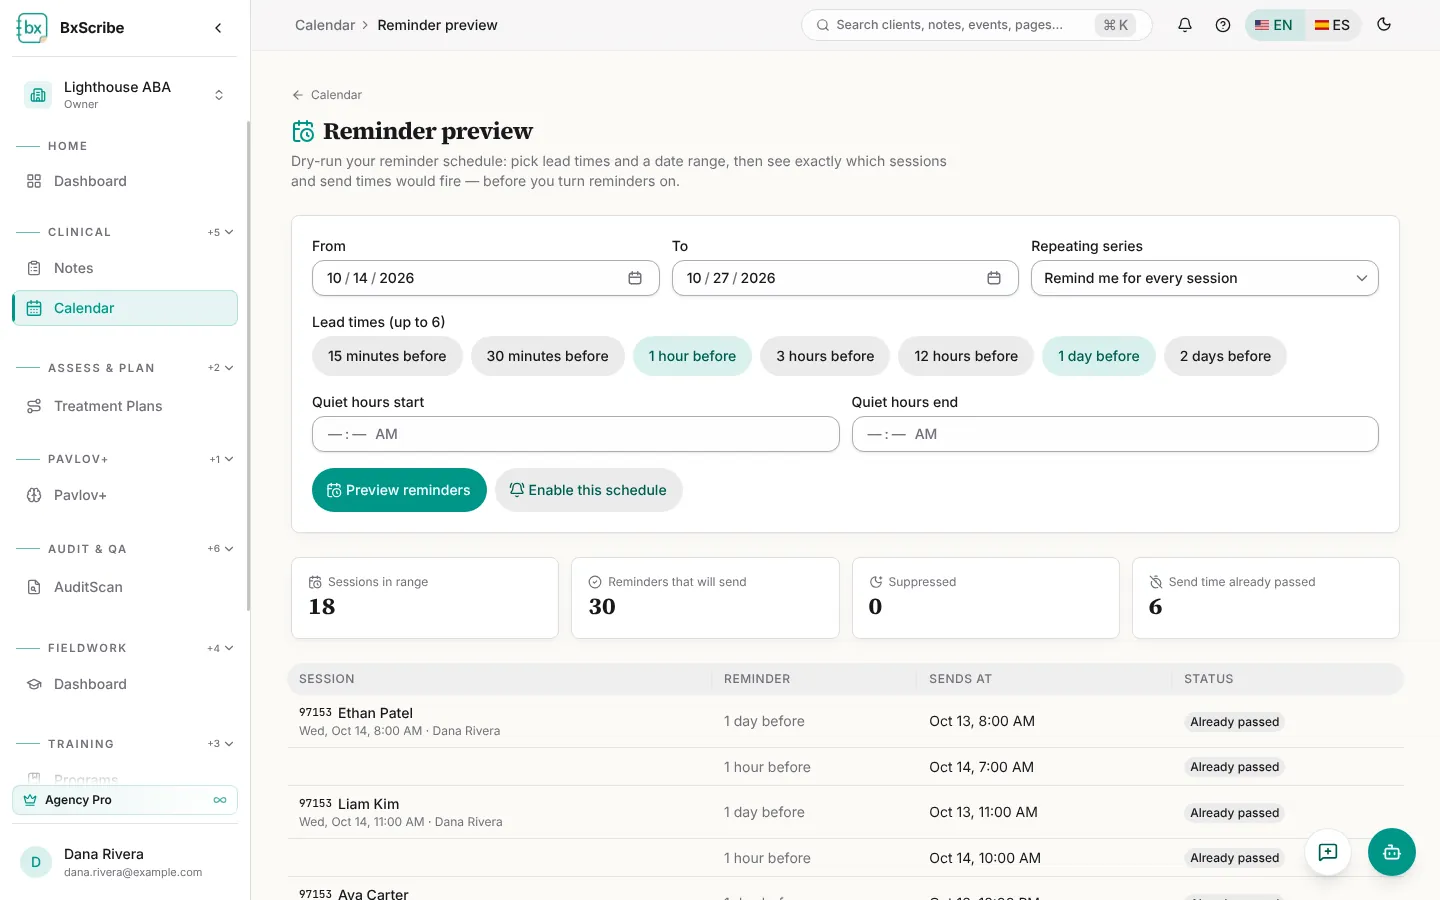
Task: Open Notes in the sidebar
Action: (125, 268)
